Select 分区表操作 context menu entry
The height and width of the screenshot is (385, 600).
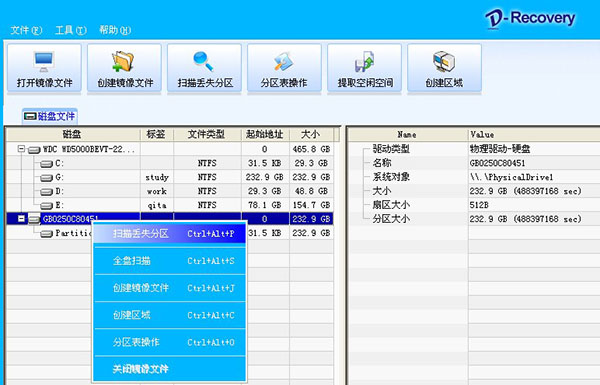click(170, 342)
